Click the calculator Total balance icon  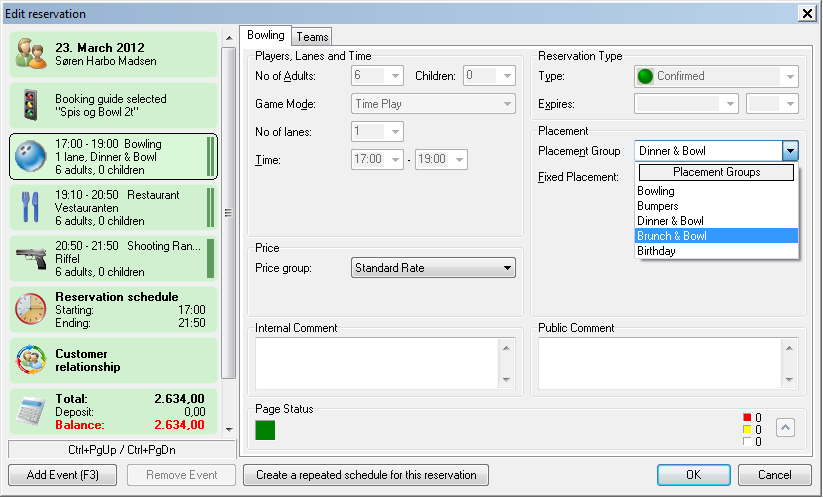click(31, 411)
